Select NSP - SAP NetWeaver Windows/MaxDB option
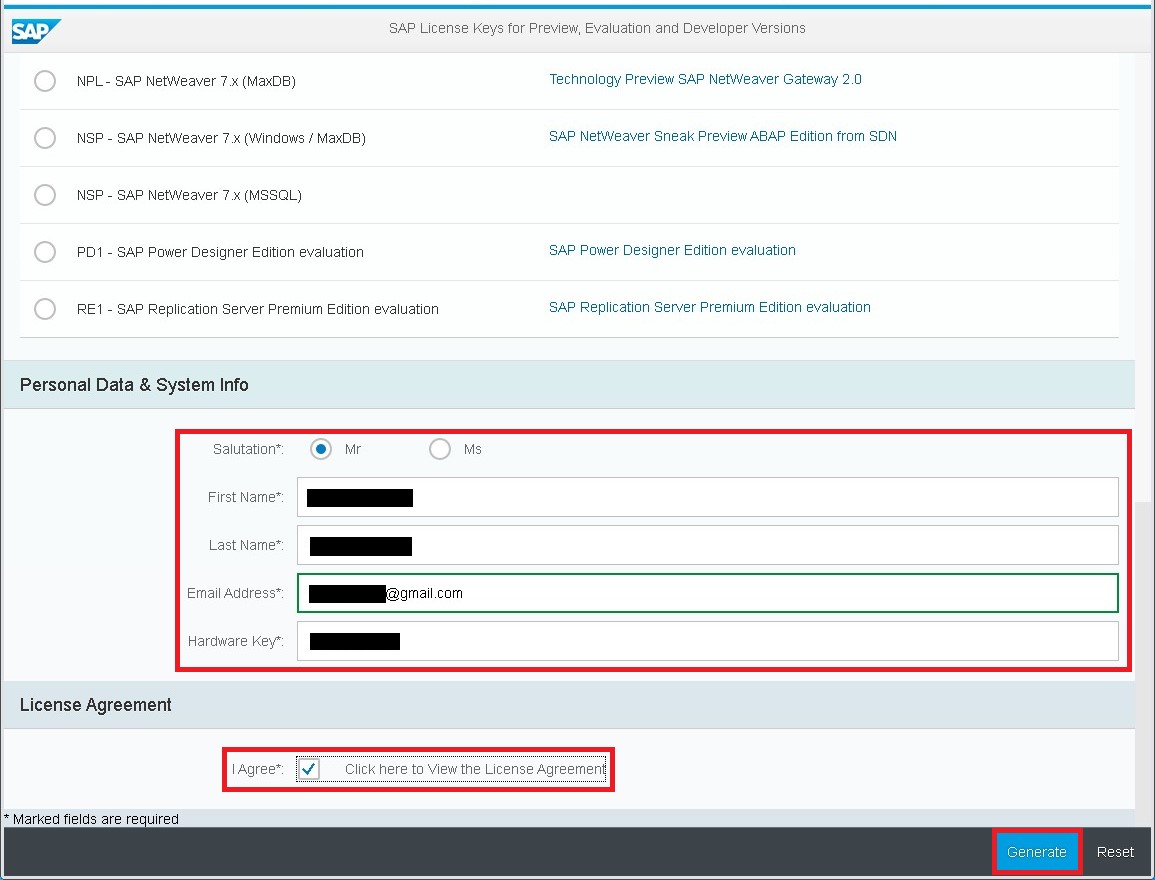Image resolution: width=1155 pixels, height=880 pixels. [x=44, y=138]
